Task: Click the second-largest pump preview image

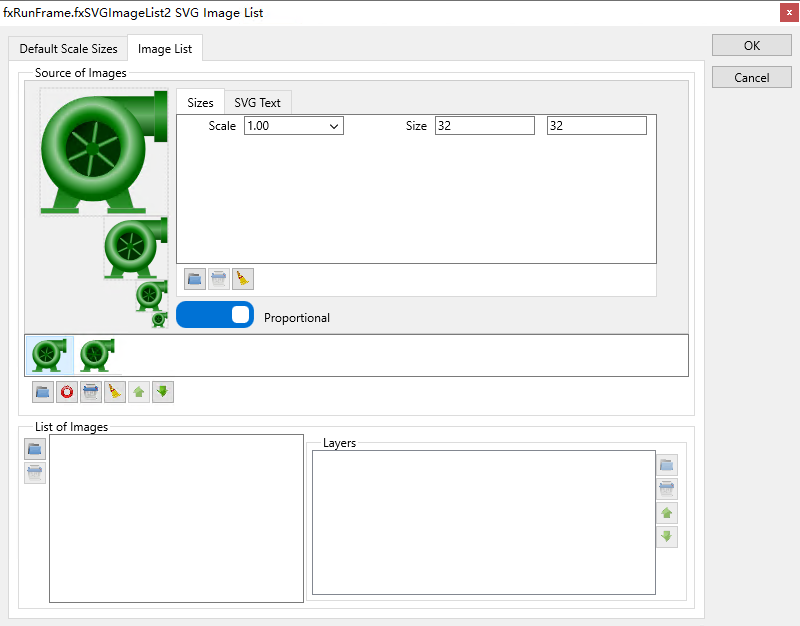Action: [136, 248]
